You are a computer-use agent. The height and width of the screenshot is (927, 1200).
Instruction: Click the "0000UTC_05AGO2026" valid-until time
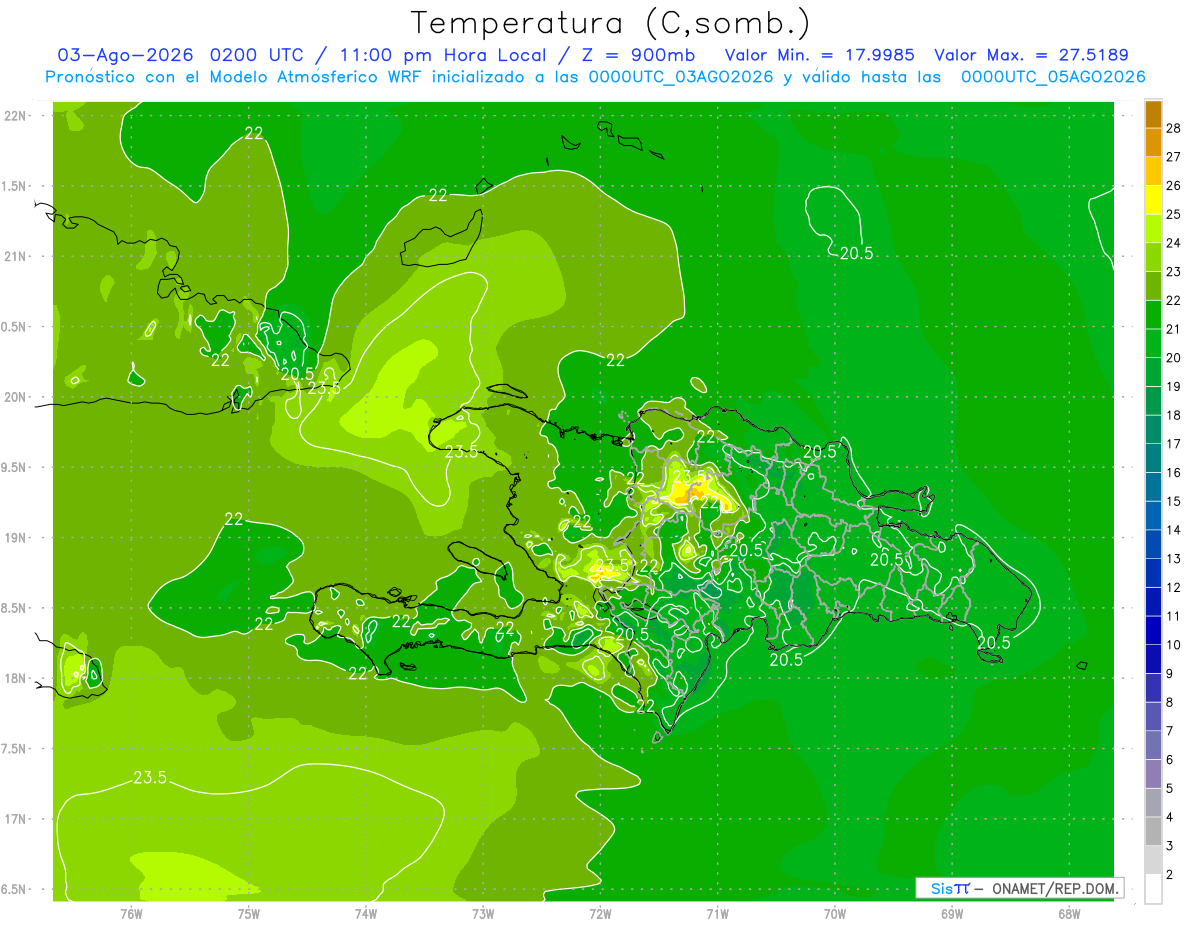(x=1052, y=77)
